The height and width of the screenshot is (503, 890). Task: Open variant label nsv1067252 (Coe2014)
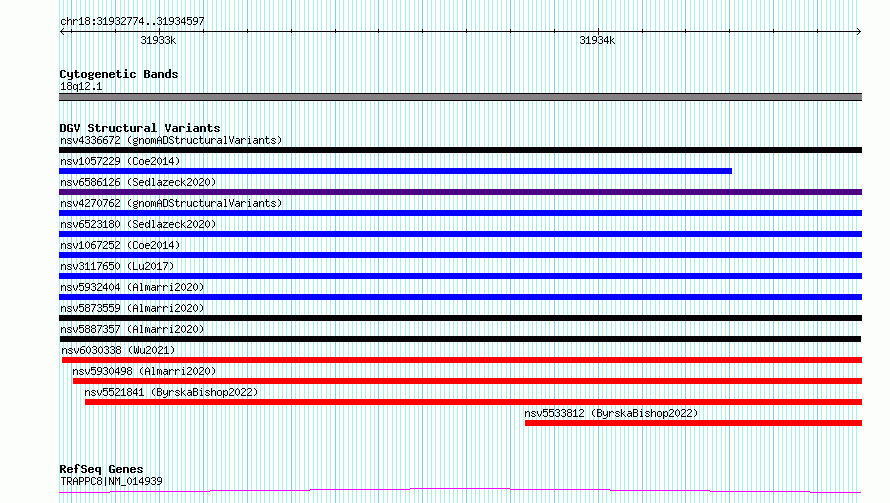(x=120, y=245)
